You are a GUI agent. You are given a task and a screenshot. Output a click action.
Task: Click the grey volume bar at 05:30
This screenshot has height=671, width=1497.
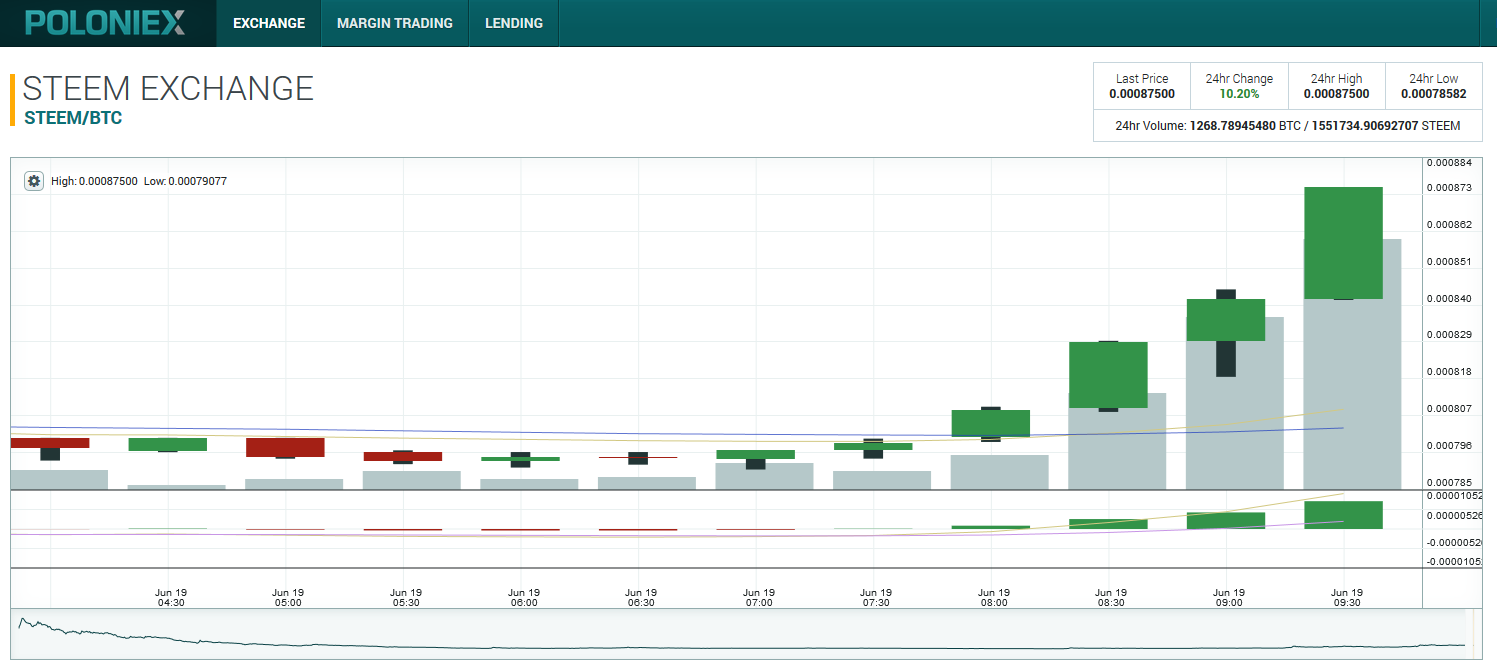[412, 480]
